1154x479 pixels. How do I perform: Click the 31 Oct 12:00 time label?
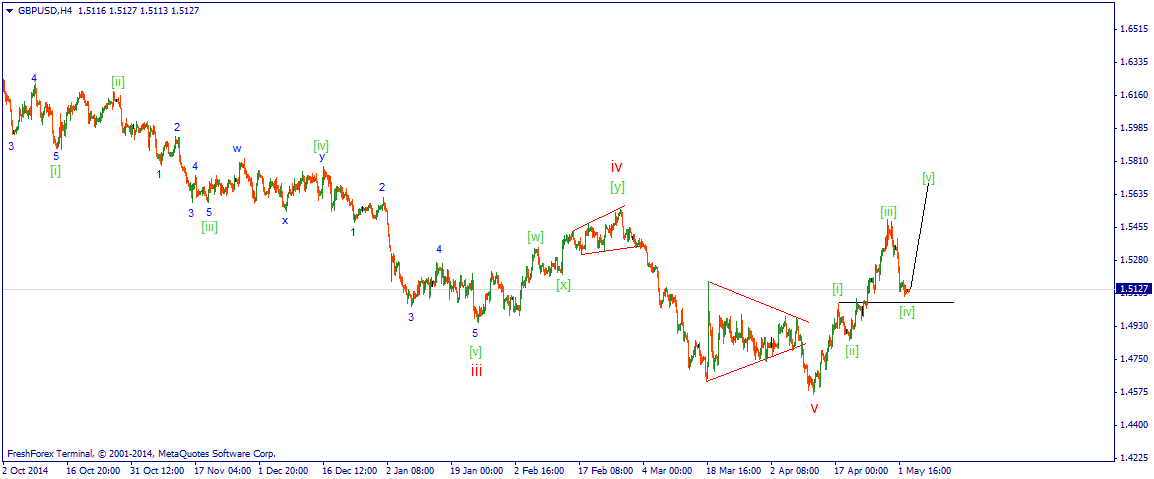click(155, 469)
